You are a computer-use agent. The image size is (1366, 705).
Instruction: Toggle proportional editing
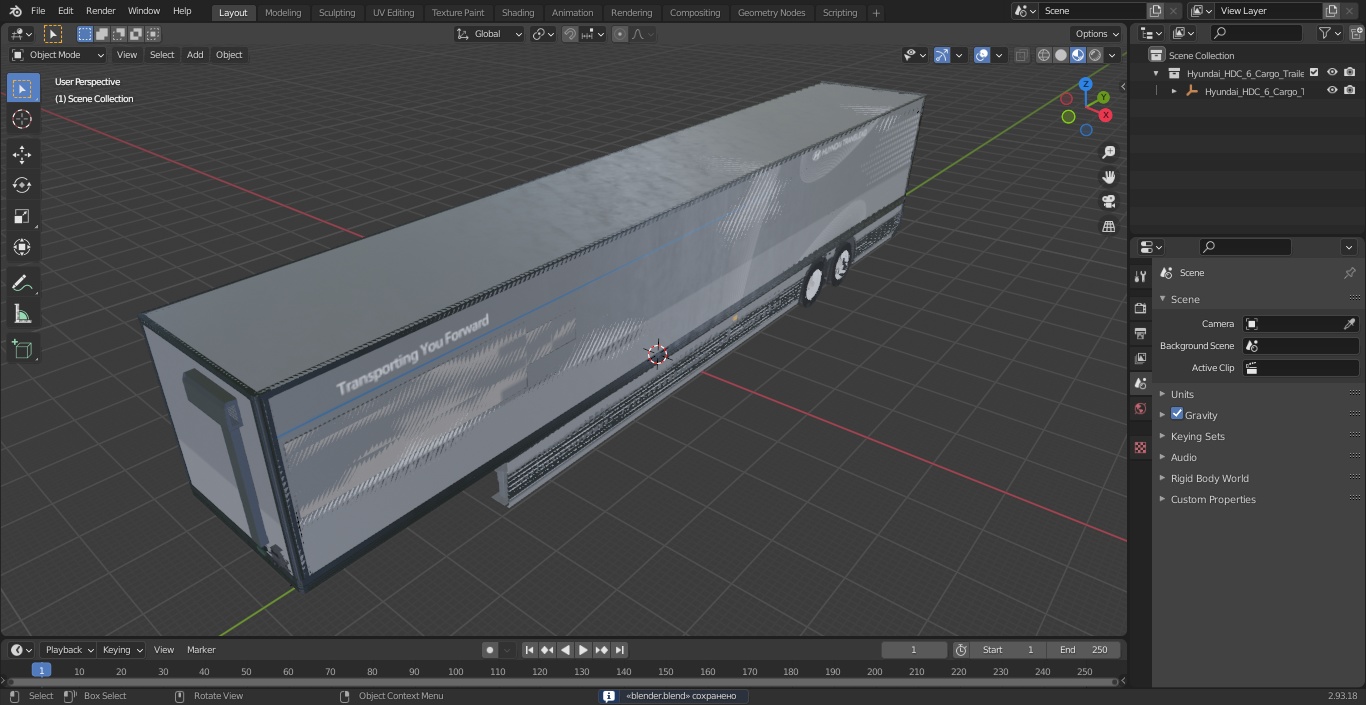620,34
